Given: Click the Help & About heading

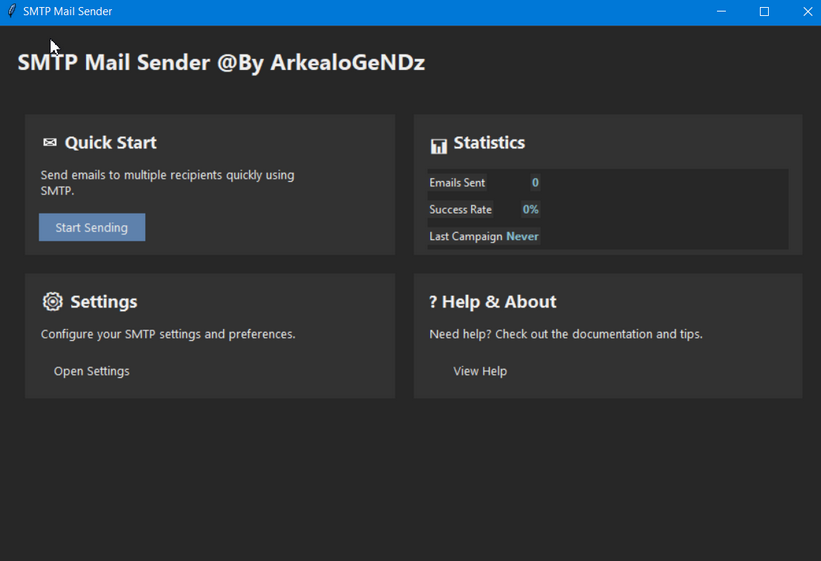Looking at the screenshot, I should point(500,302).
